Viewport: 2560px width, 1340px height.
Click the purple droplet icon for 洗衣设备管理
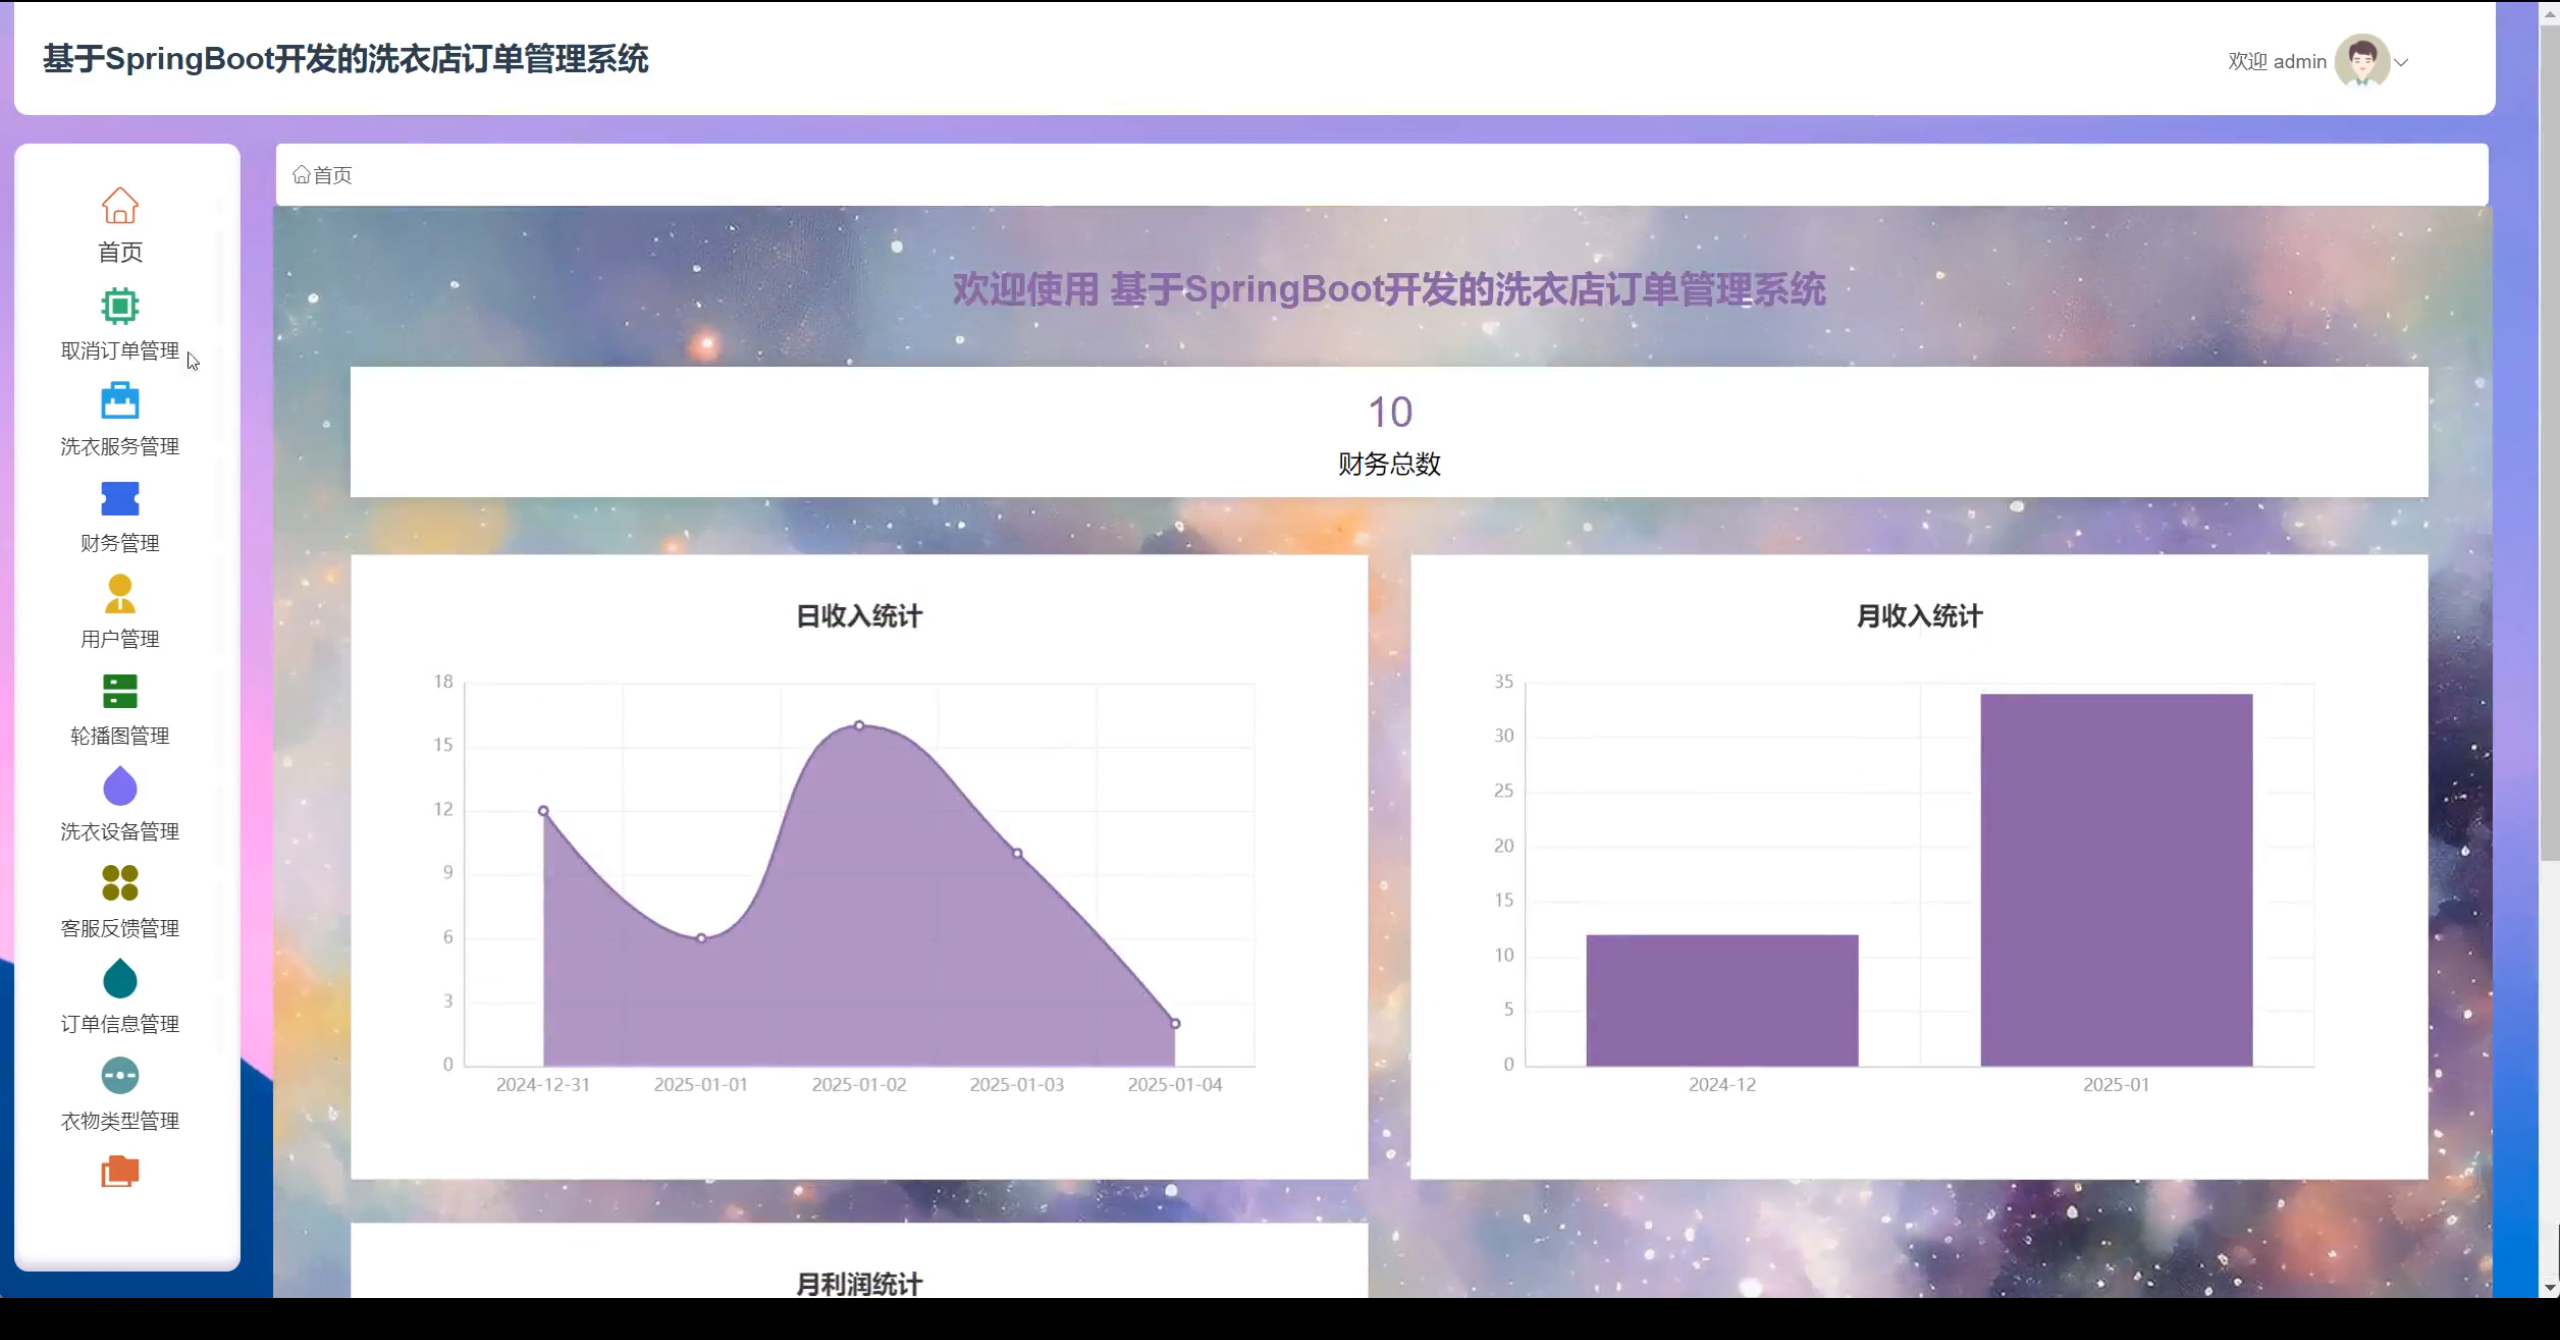tap(120, 786)
